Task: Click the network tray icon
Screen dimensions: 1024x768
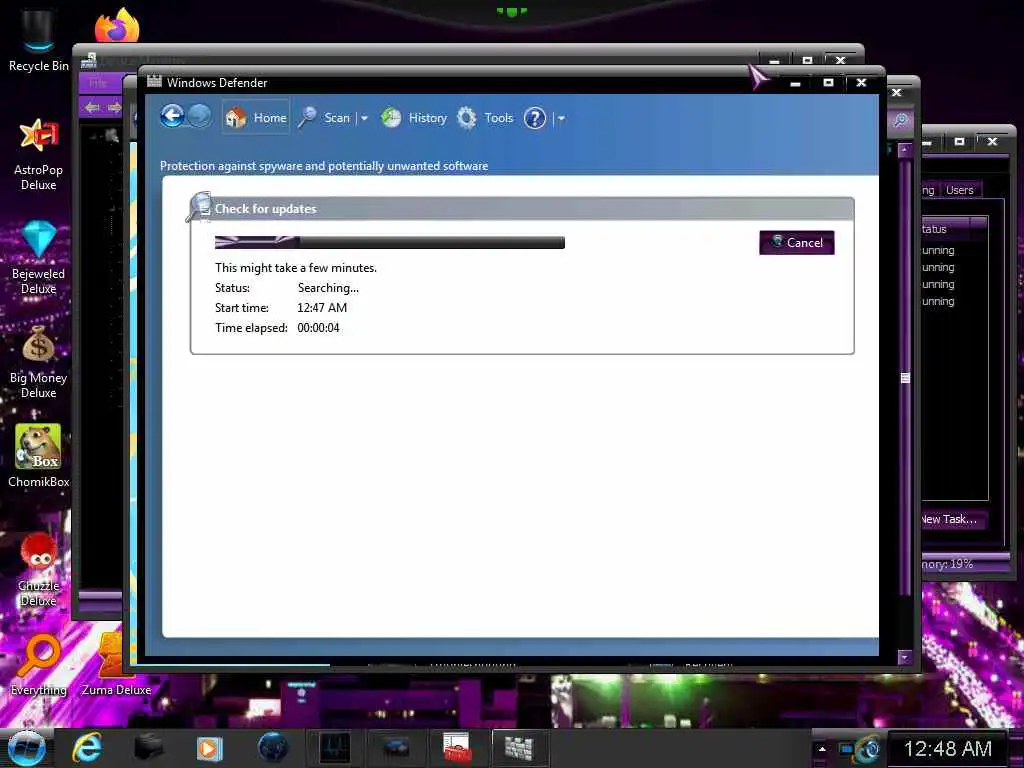Action: [847, 749]
